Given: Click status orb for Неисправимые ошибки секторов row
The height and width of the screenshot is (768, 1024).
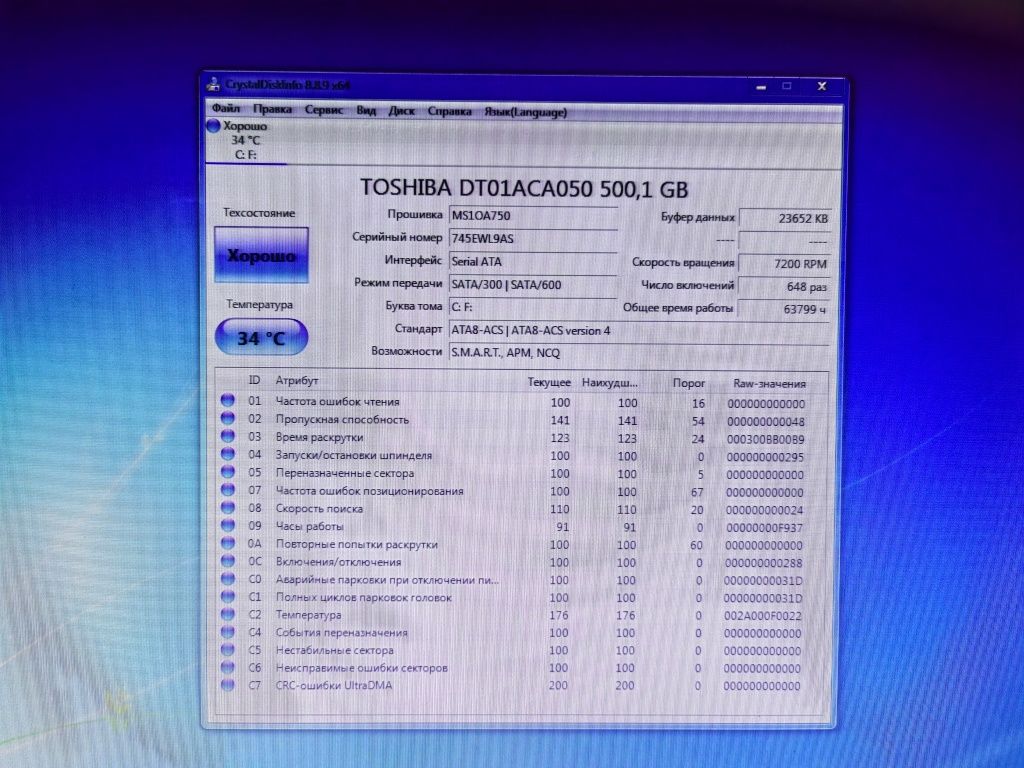Looking at the screenshot, I should [228, 667].
